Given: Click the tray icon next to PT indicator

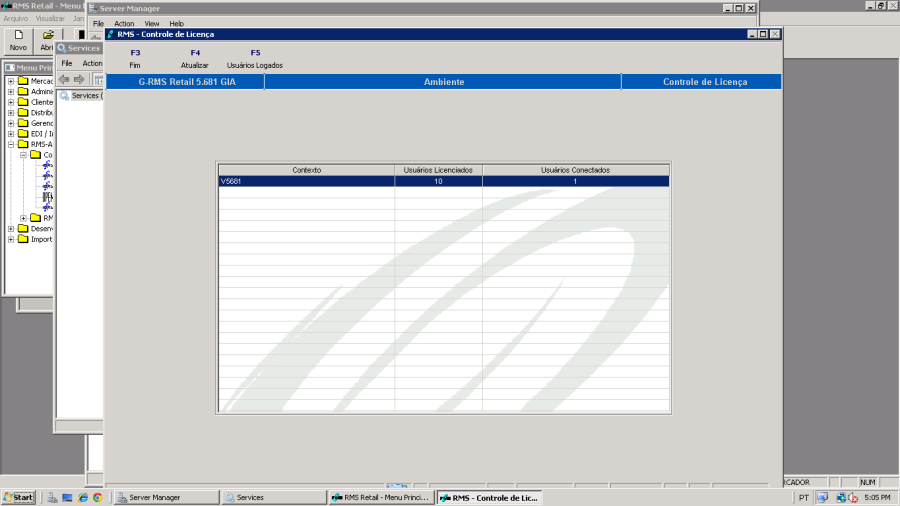Looking at the screenshot, I should [823, 497].
